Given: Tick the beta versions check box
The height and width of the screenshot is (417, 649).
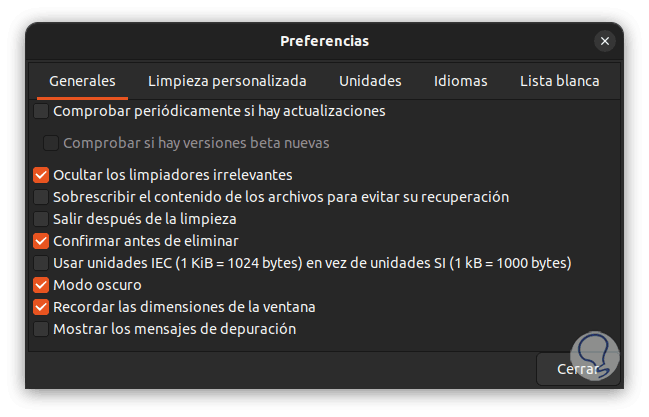Looking at the screenshot, I should [x=52, y=143].
